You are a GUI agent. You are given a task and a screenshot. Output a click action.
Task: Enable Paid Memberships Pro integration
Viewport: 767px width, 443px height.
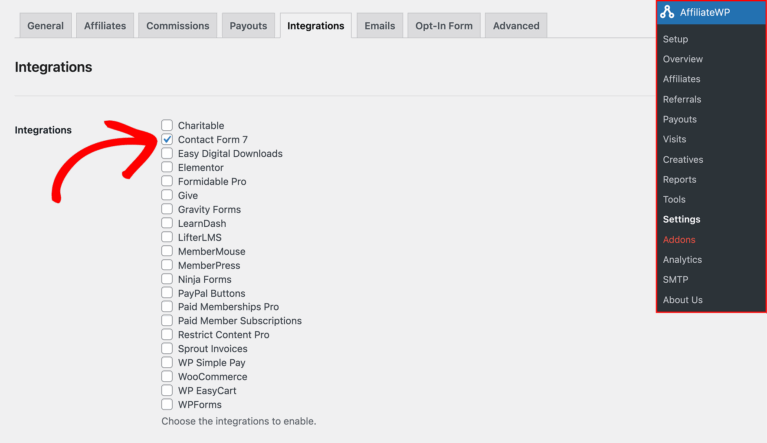(x=167, y=307)
